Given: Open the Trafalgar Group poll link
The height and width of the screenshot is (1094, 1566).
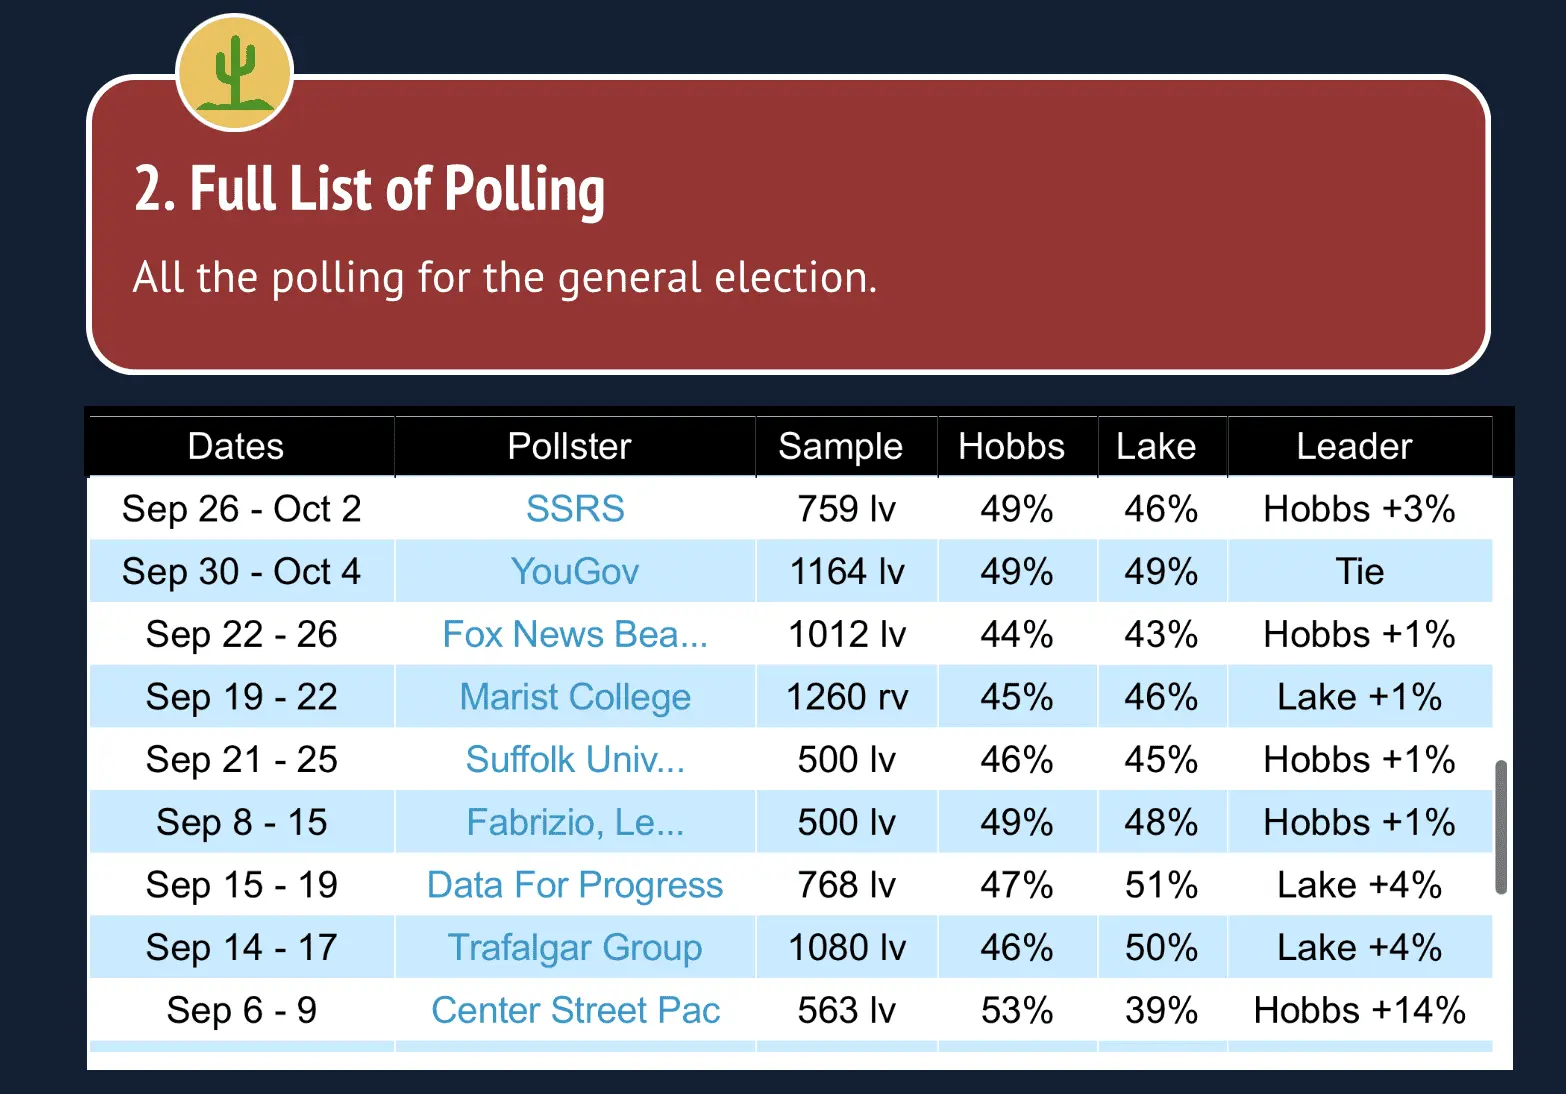Looking at the screenshot, I should coord(575,947).
